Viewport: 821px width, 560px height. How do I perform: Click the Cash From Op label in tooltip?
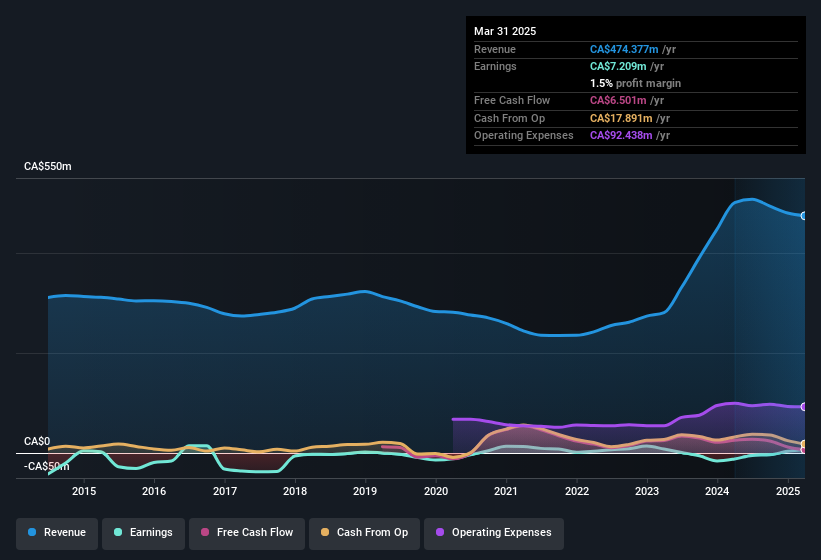point(509,118)
